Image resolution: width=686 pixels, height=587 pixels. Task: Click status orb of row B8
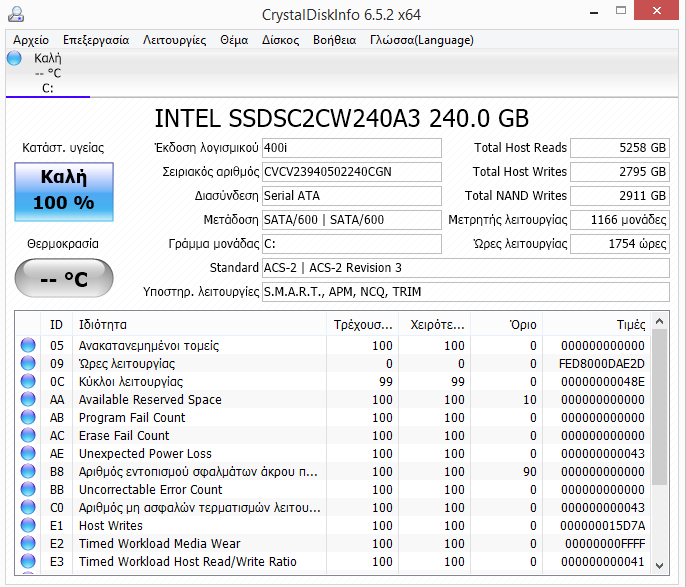tap(28, 471)
